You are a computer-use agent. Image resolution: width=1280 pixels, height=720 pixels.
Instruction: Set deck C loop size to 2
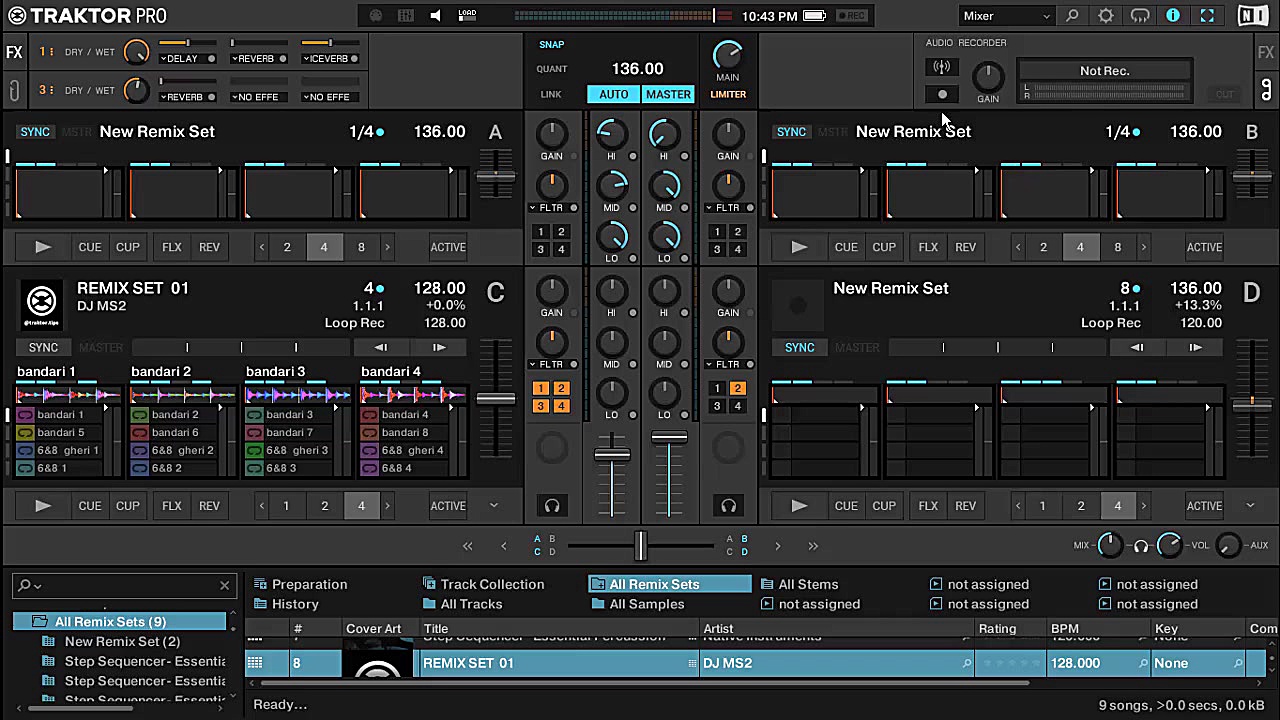point(324,506)
